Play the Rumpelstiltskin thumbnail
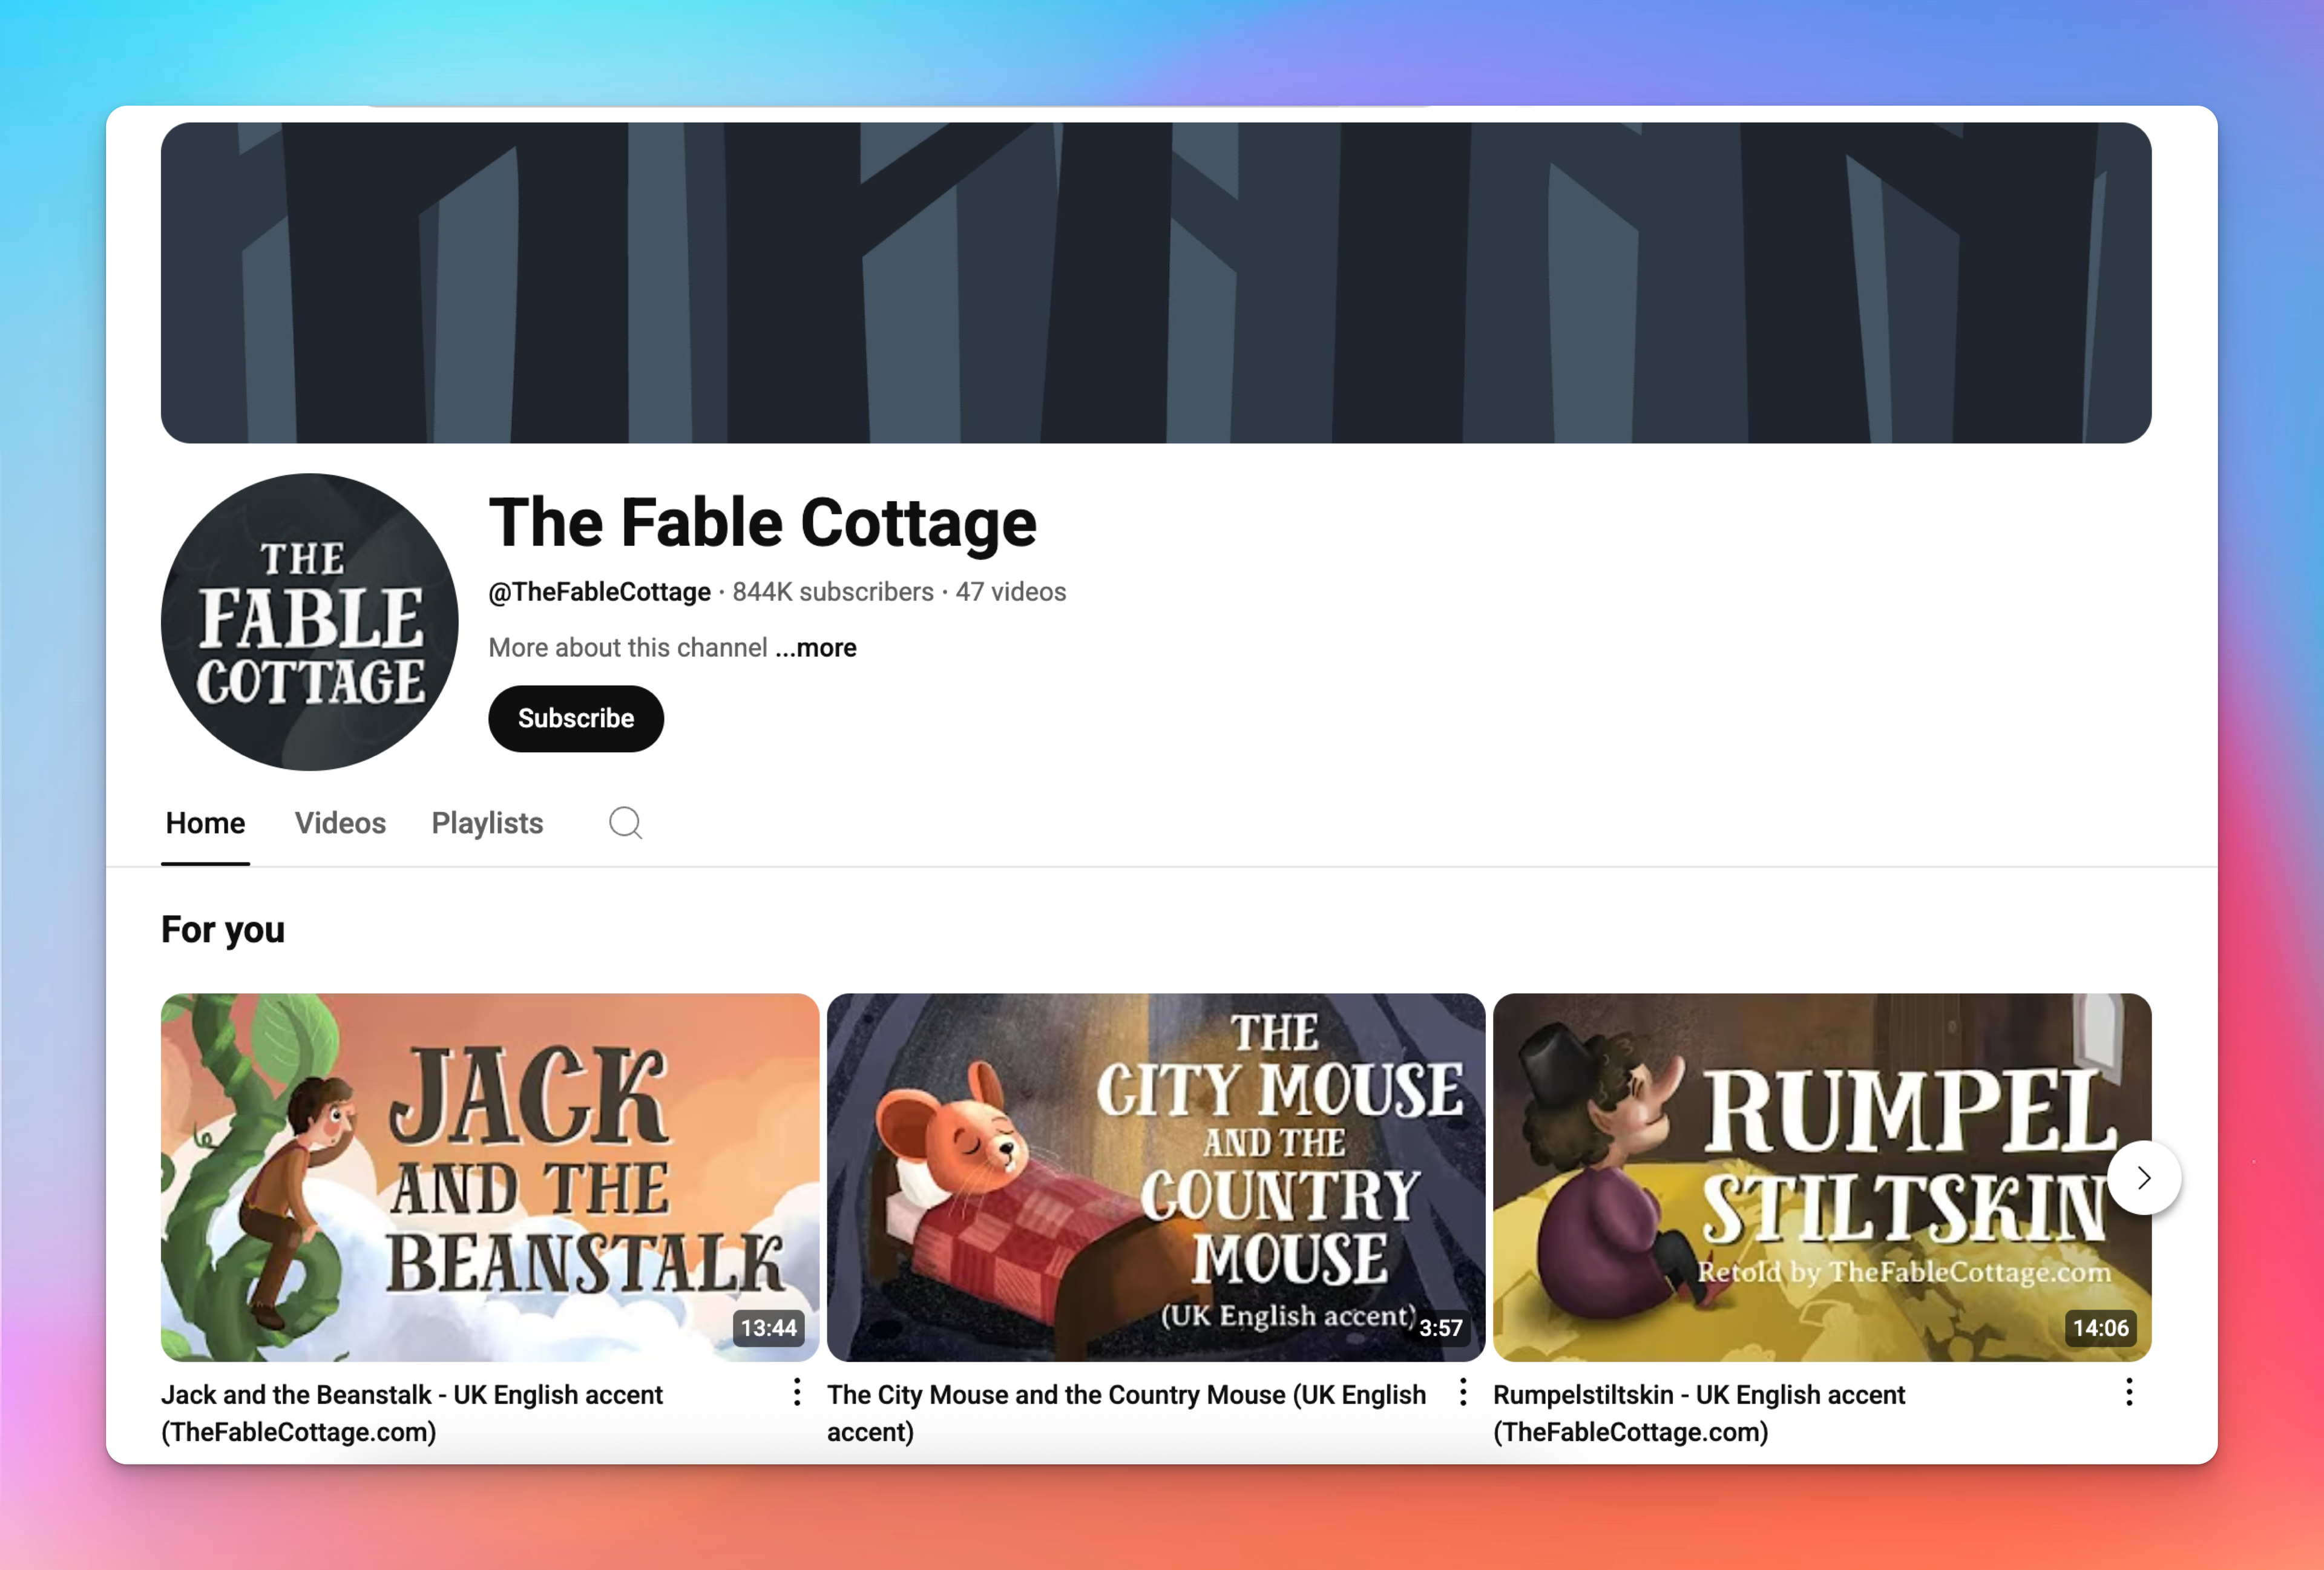Image resolution: width=2324 pixels, height=1570 pixels. pos(1822,1177)
